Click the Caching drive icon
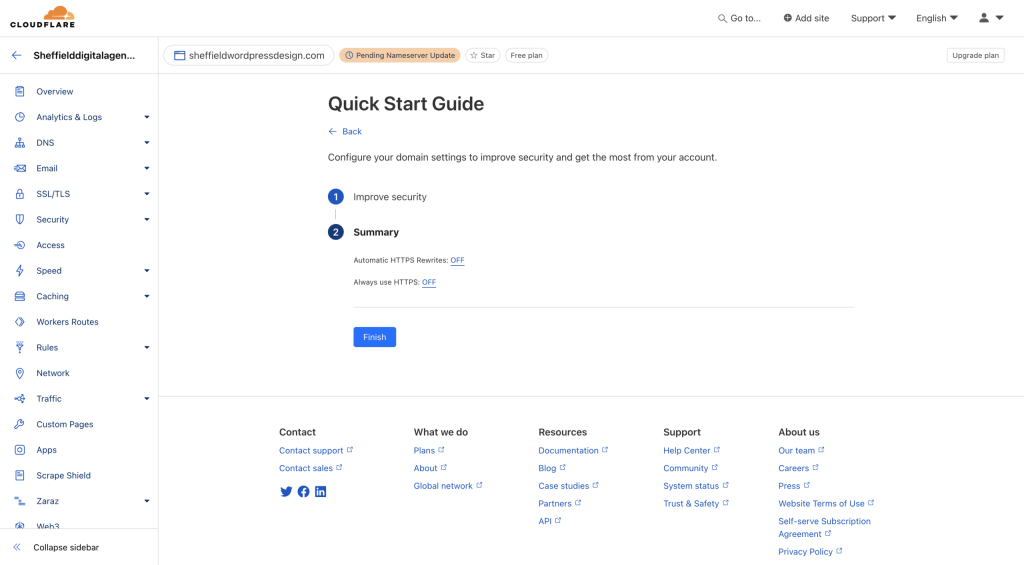Screen dimensions: 1024x565 coord(20,296)
